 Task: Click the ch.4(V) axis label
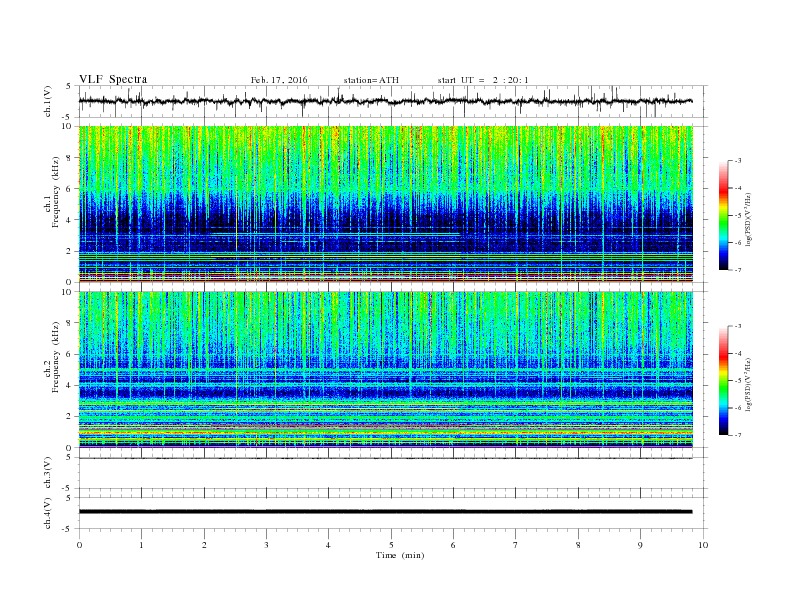pos(48,514)
